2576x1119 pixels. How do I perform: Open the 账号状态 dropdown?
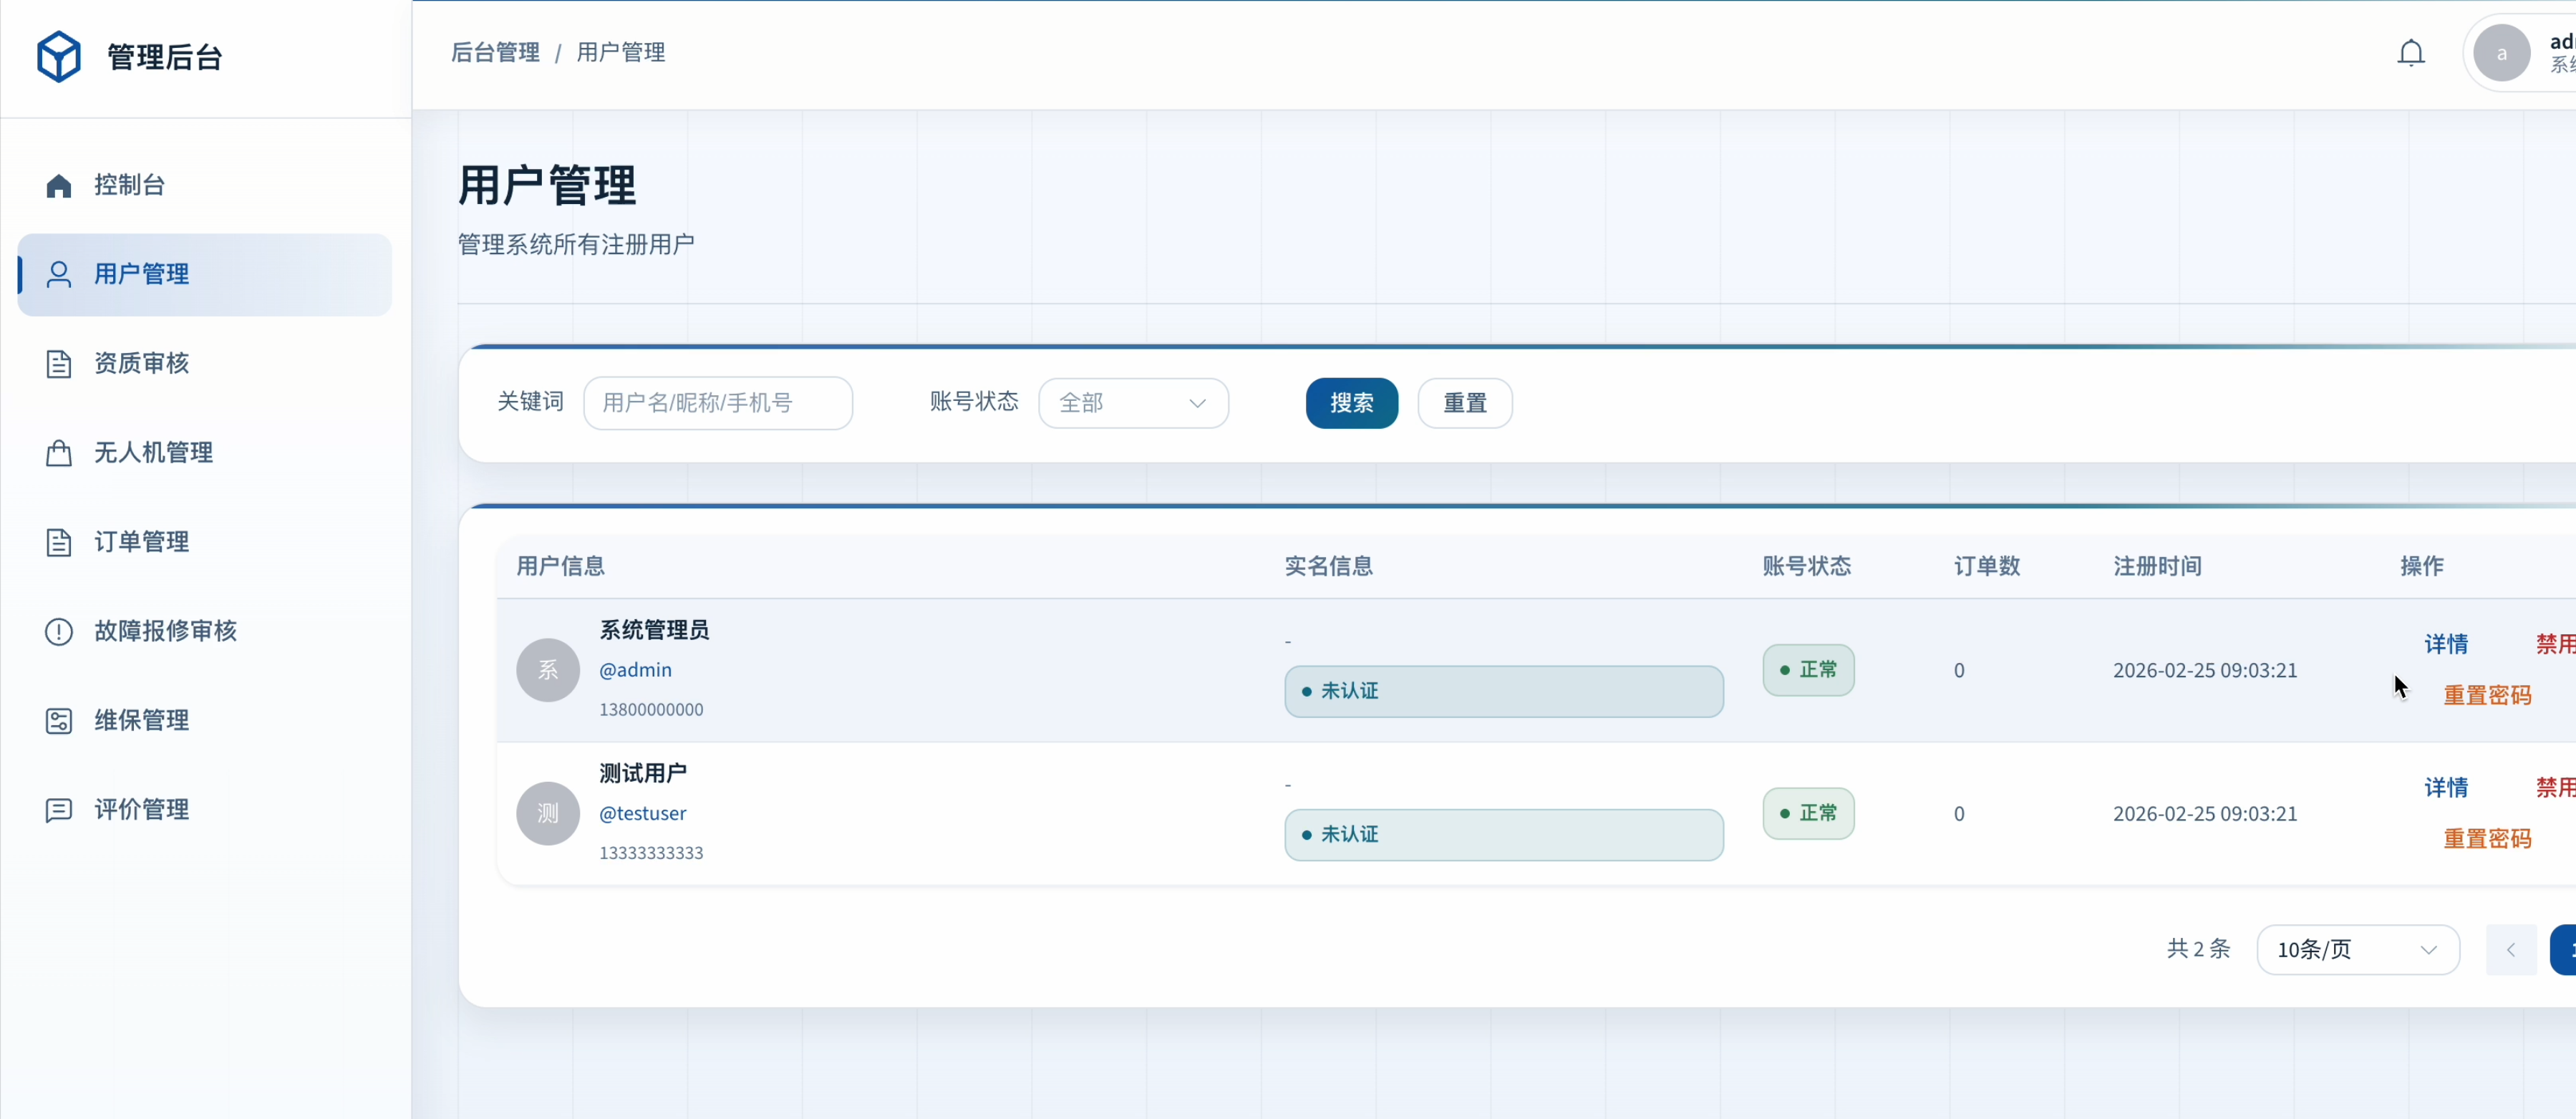(1133, 403)
